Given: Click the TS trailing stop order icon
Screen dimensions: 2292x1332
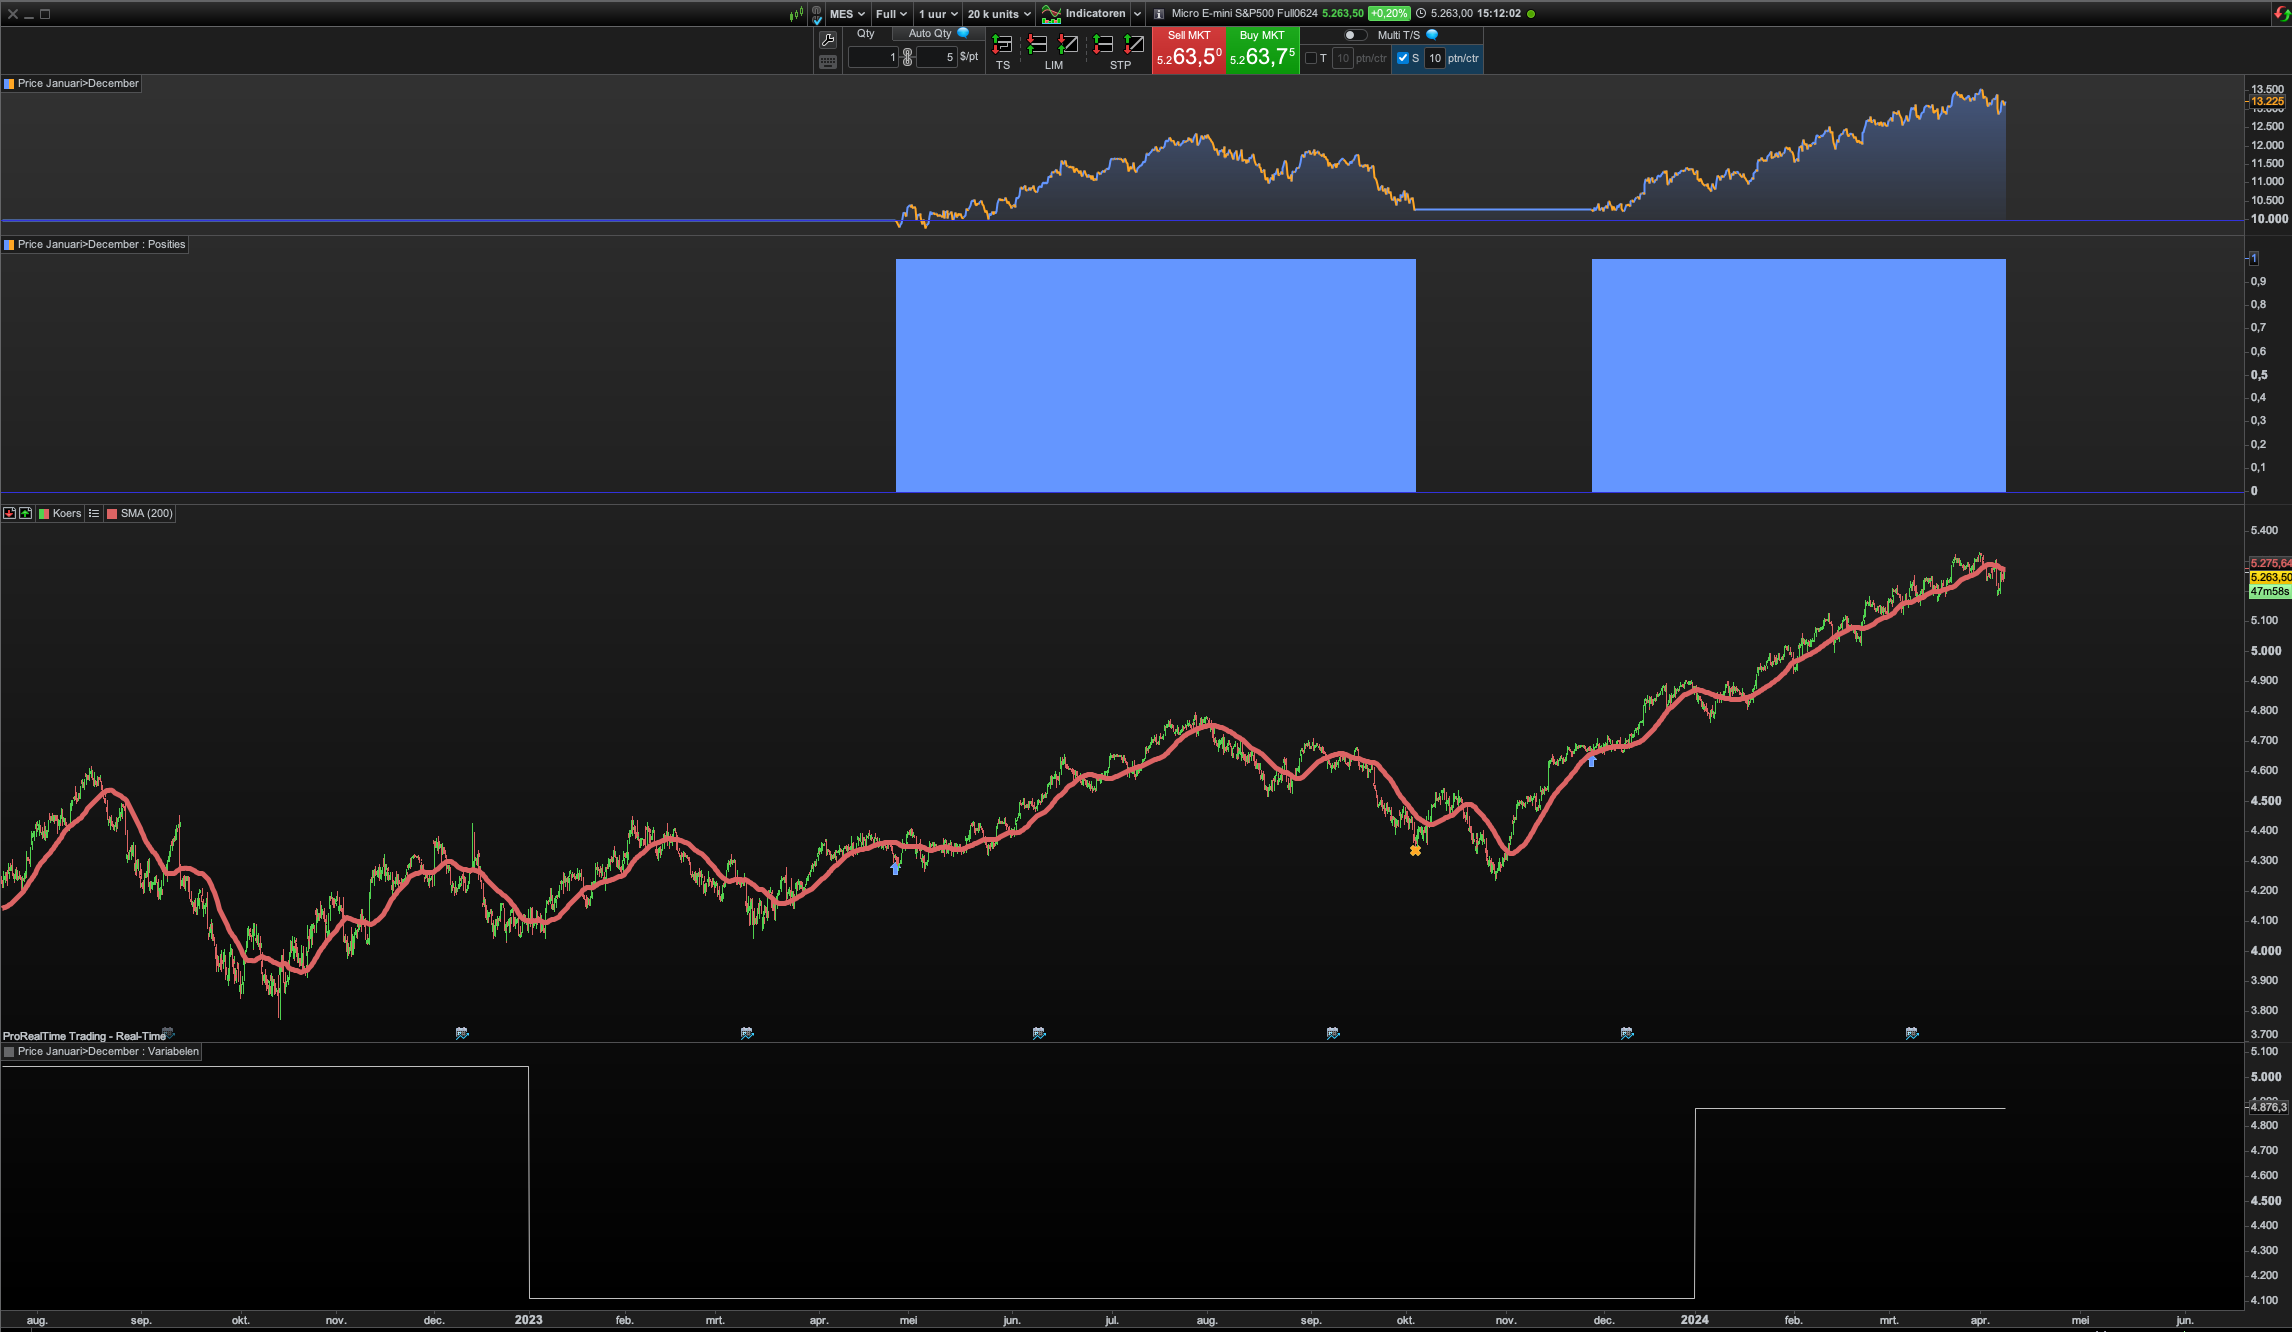Looking at the screenshot, I should (x=1002, y=45).
